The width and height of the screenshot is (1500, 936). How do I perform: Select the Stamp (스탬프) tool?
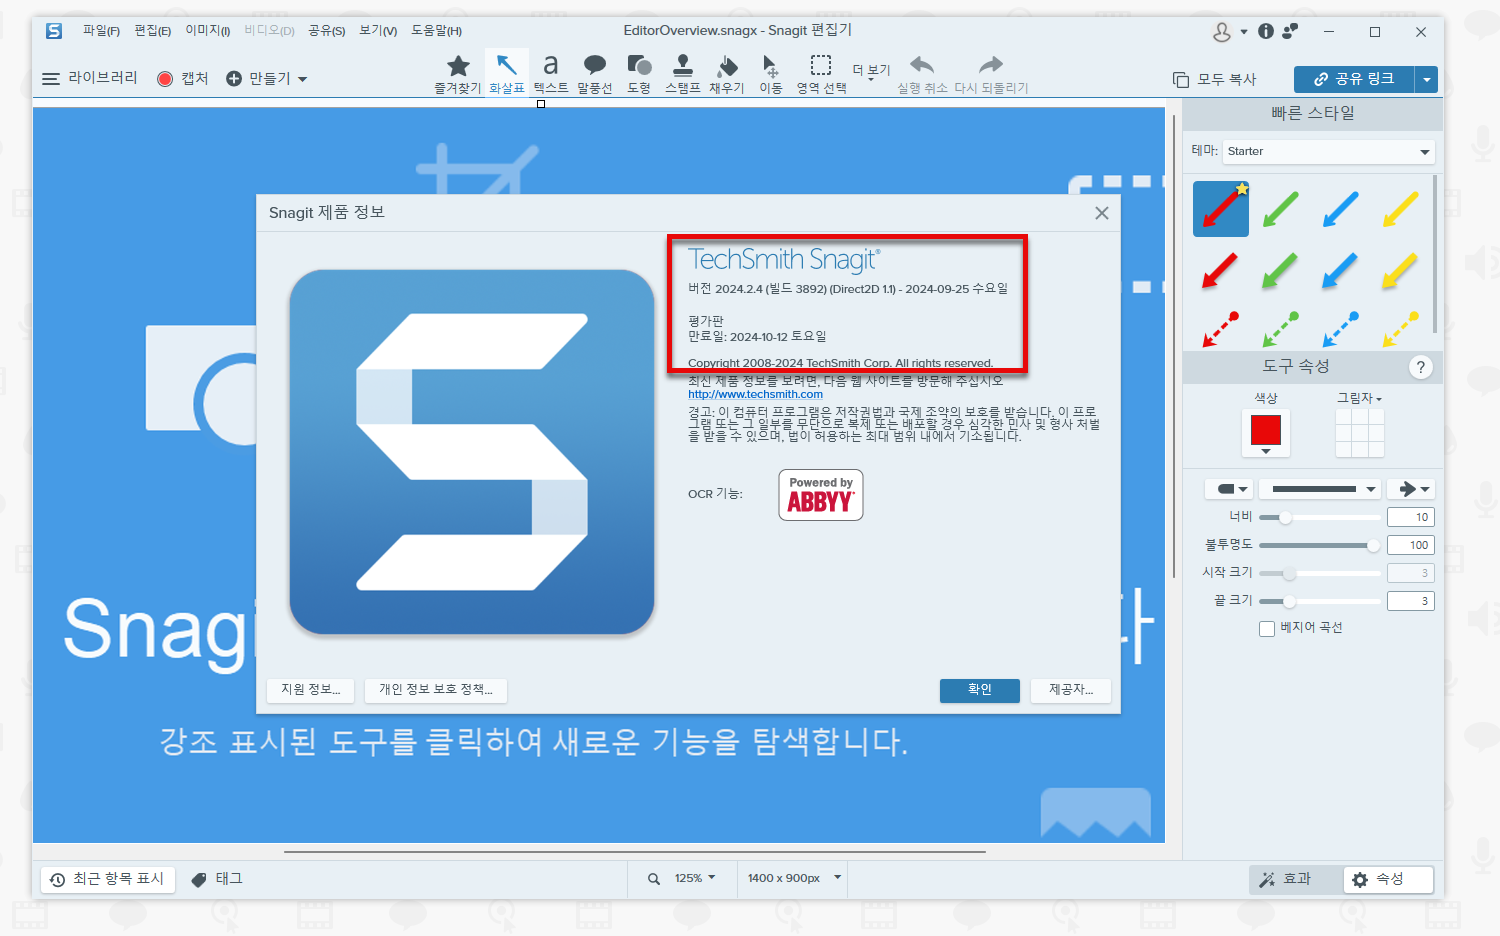(x=683, y=74)
